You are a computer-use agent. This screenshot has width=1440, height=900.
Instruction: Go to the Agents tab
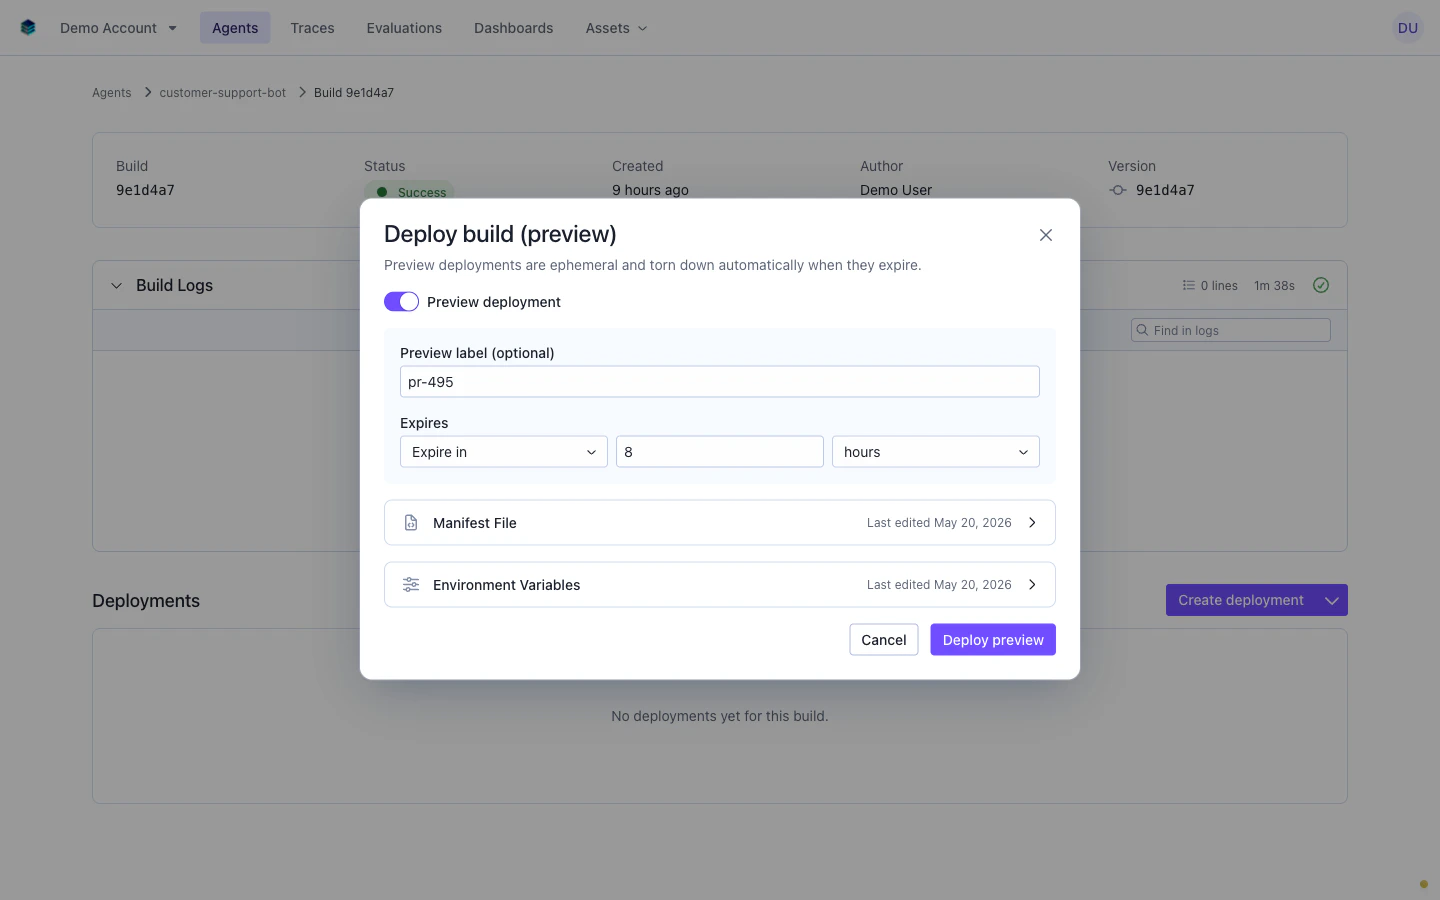[235, 28]
